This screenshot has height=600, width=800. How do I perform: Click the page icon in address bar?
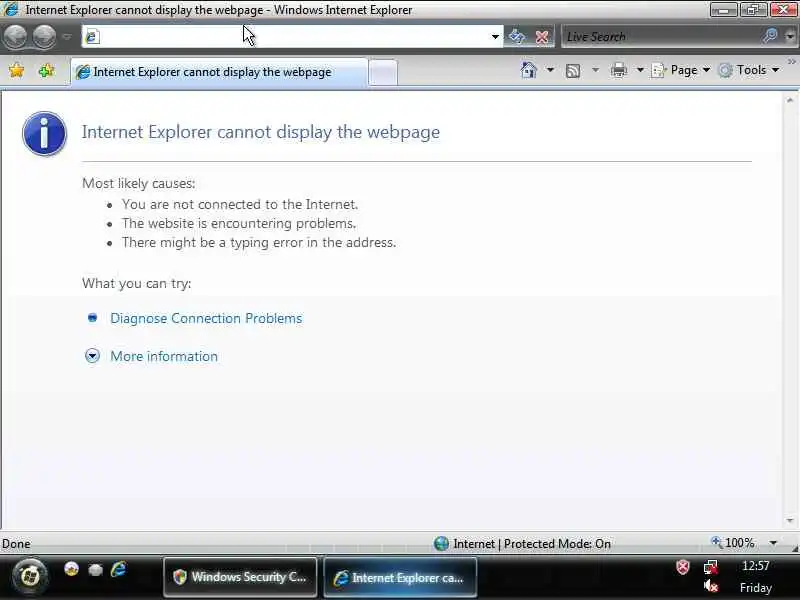[x=92, y=37]
